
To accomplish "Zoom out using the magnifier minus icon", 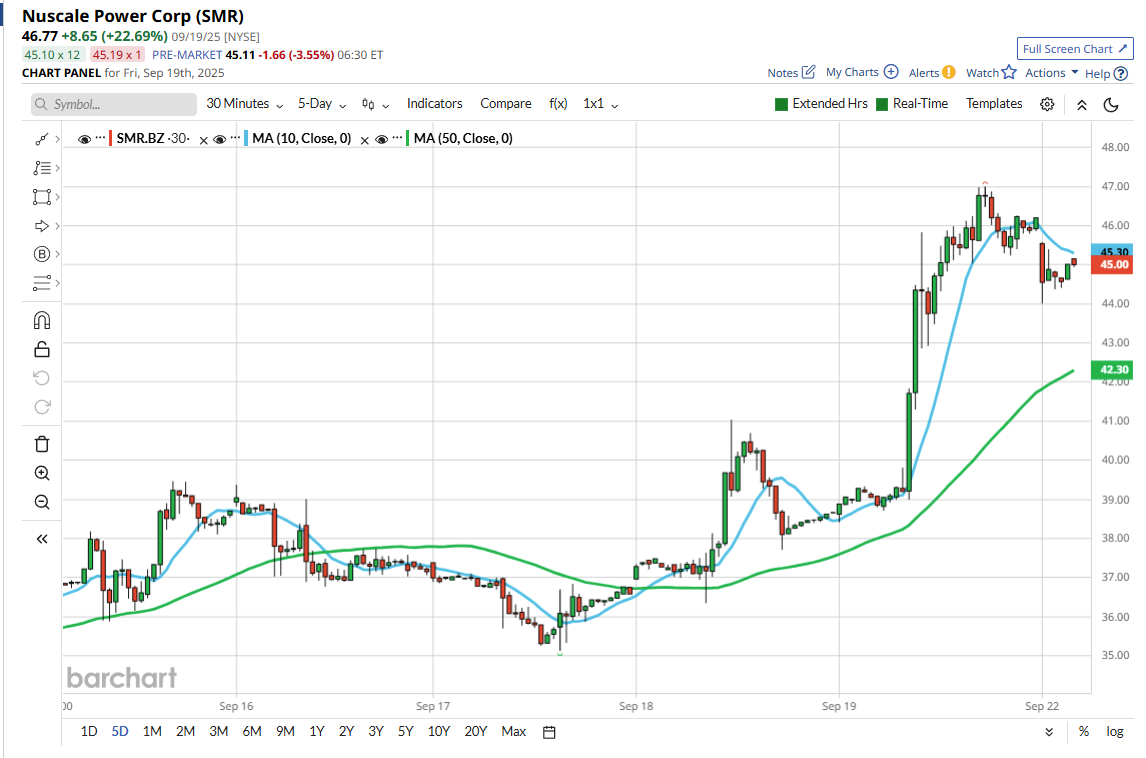I will (41, 502).
